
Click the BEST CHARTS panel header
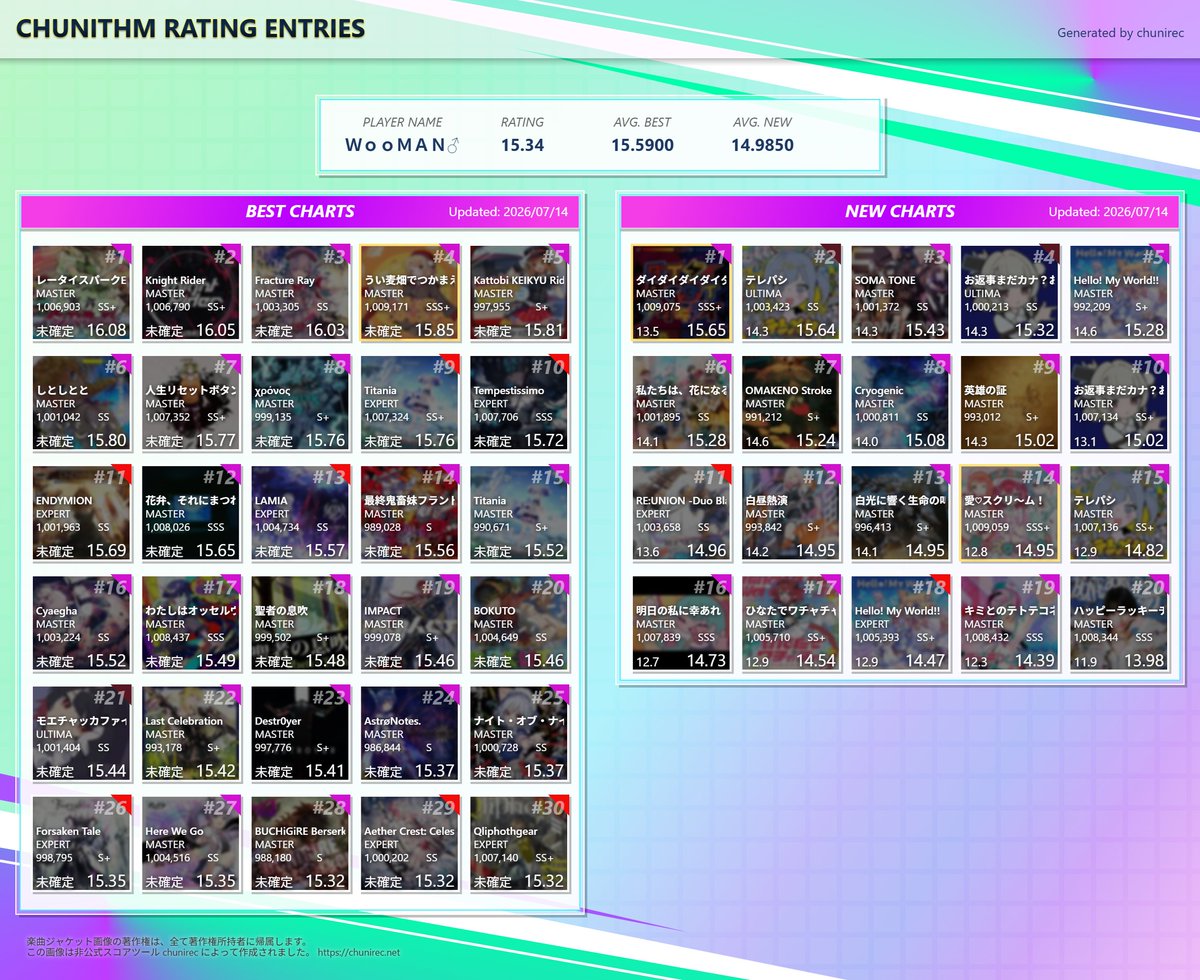[x=300, y=211]
